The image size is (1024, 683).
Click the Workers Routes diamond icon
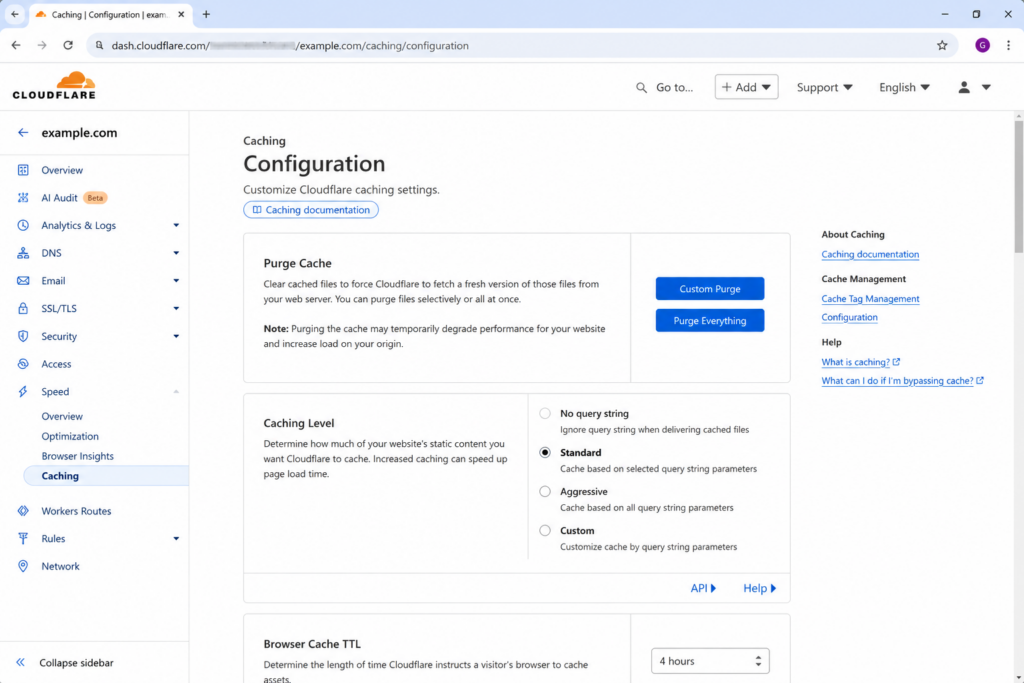[23, 511]
